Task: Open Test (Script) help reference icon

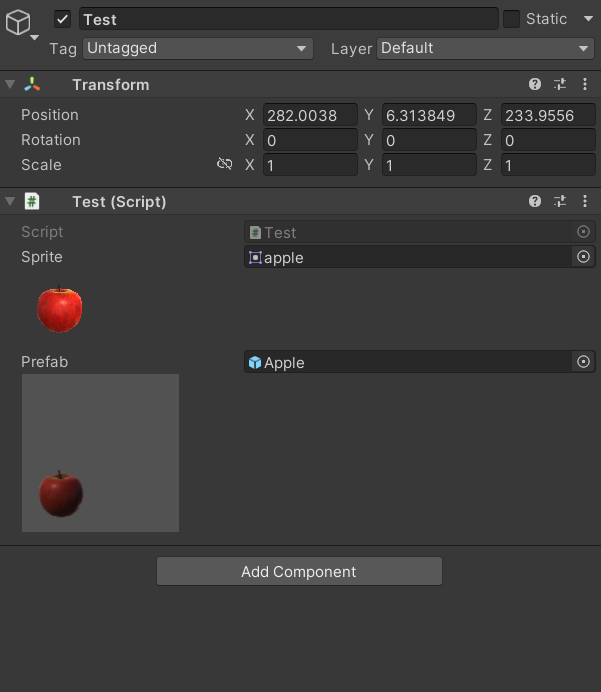Action: (x=535, y=201)
